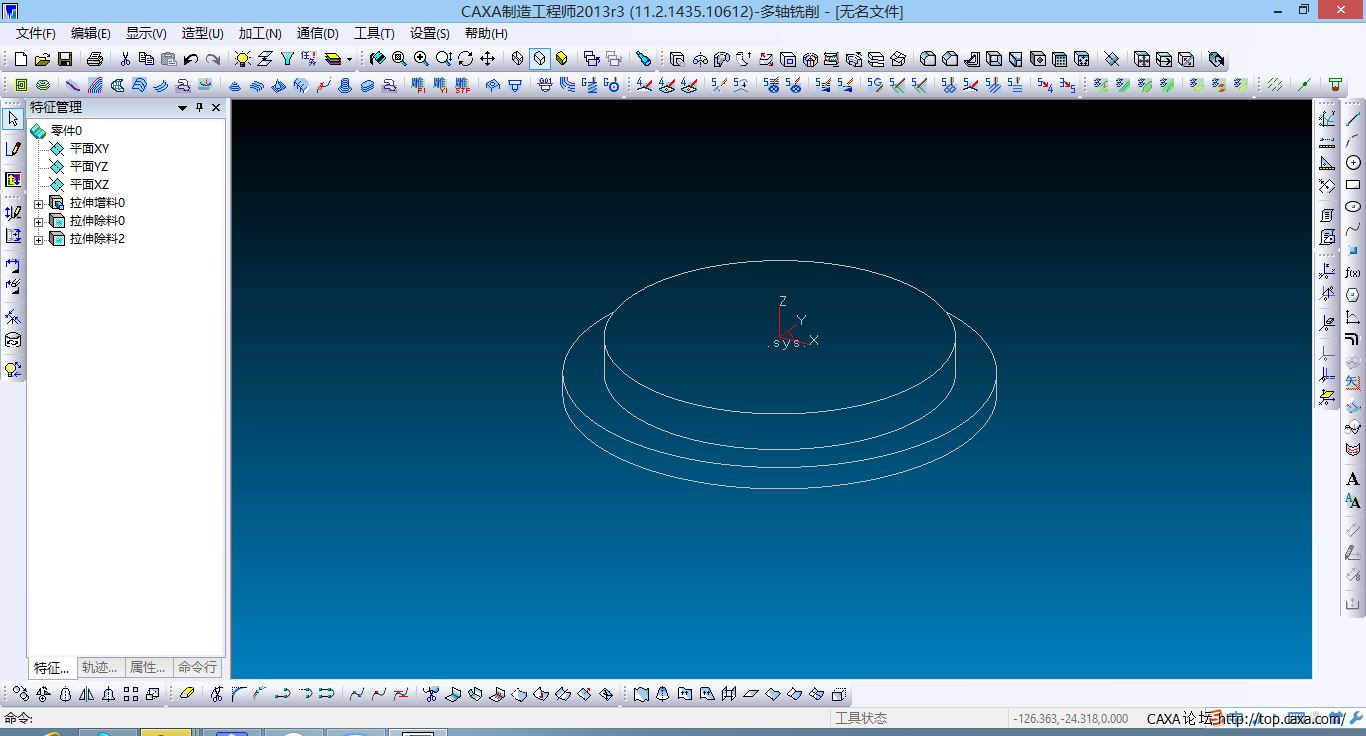Click the Cut scissors icon

(125, 59)
